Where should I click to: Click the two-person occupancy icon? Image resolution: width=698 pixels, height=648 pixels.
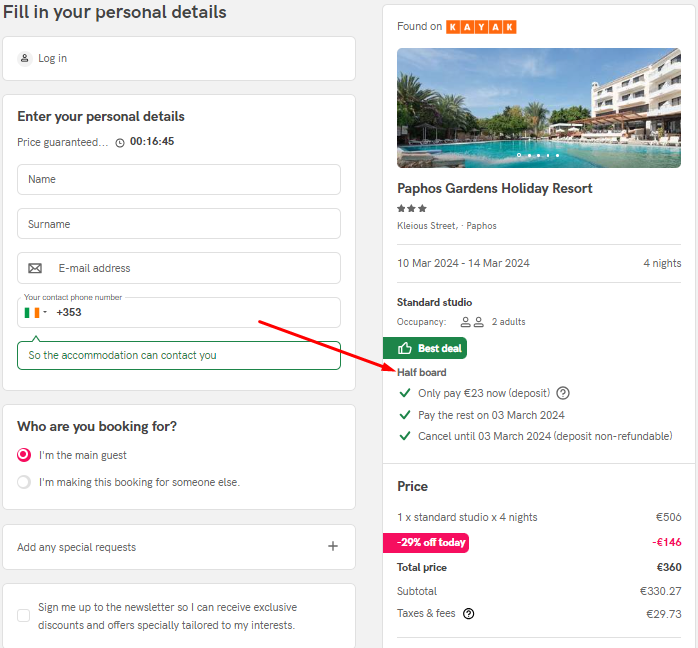coord(472,322)
